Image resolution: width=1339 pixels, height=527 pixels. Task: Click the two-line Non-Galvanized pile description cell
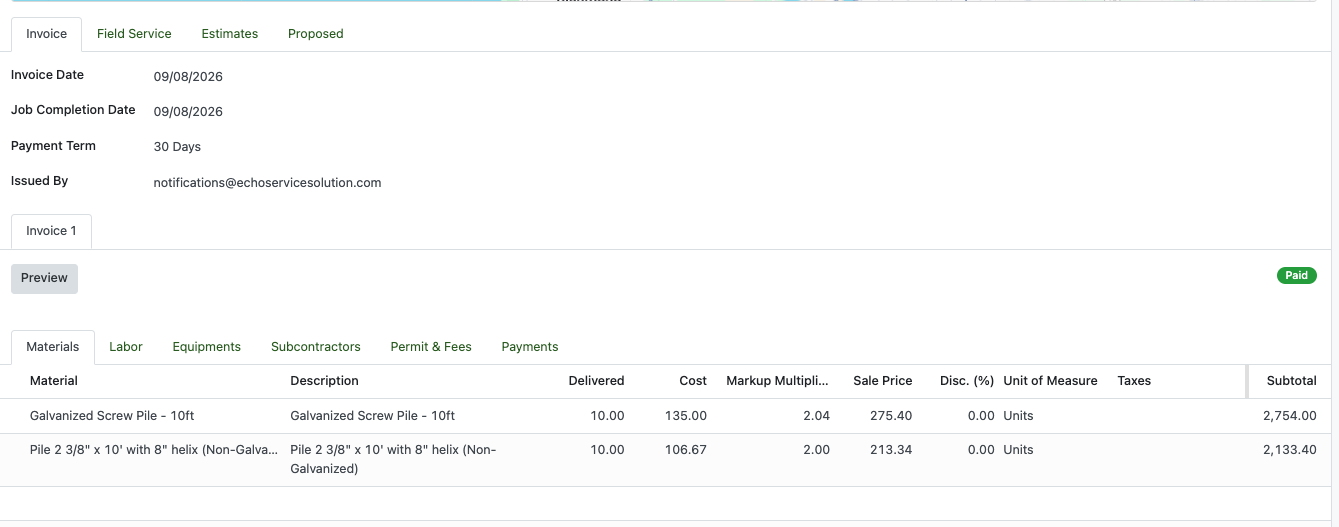[x=393, y=459]
